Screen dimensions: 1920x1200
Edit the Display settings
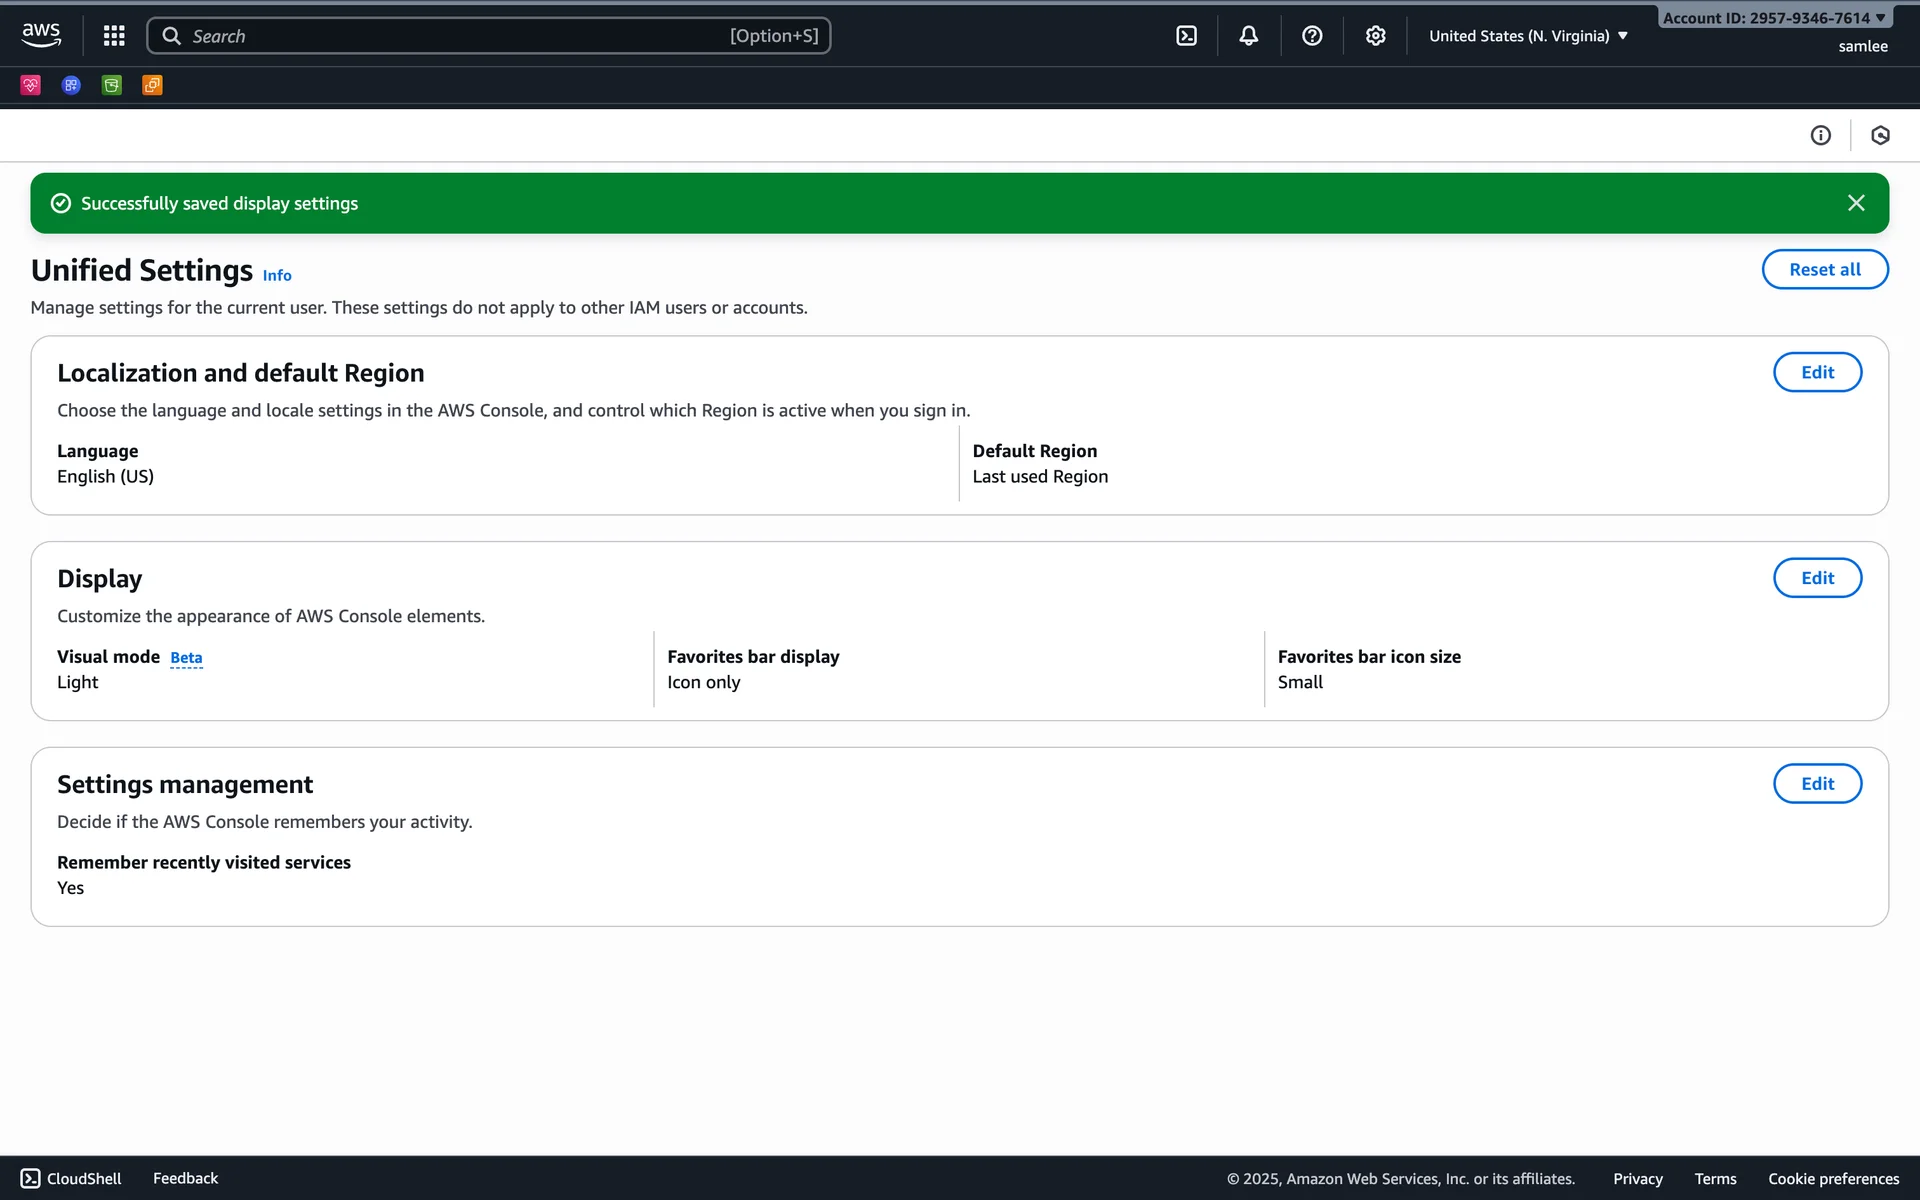click(1817, 578)
